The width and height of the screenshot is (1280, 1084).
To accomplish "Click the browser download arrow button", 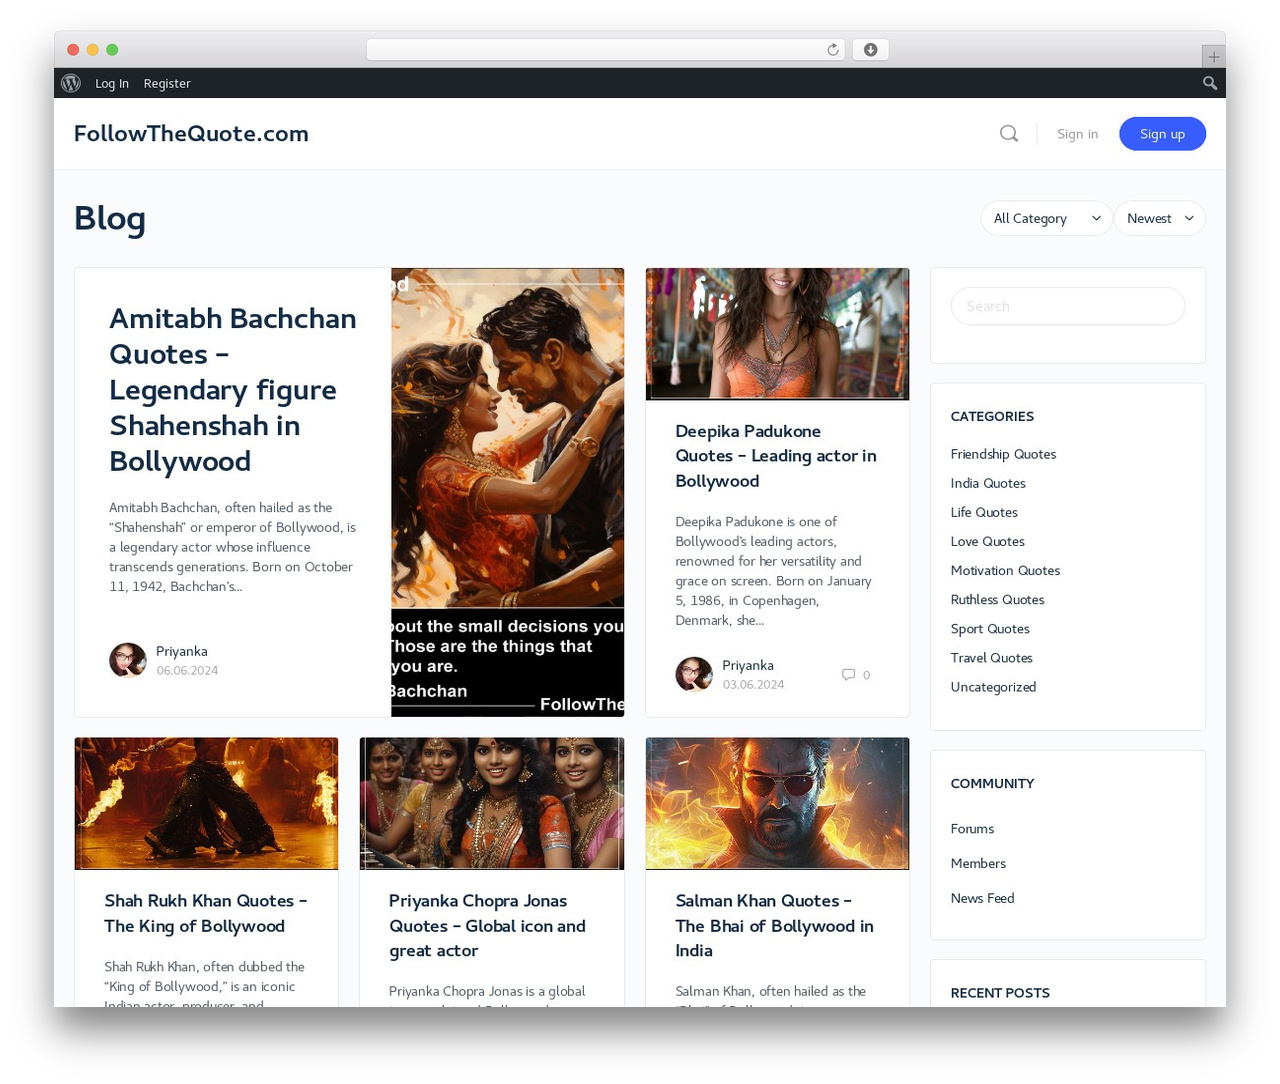I will 871,50.
